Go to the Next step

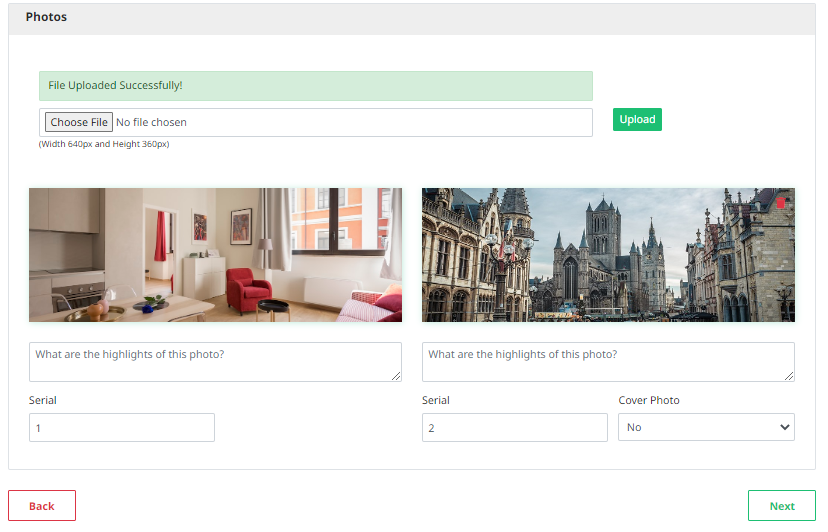click(781, 506)
